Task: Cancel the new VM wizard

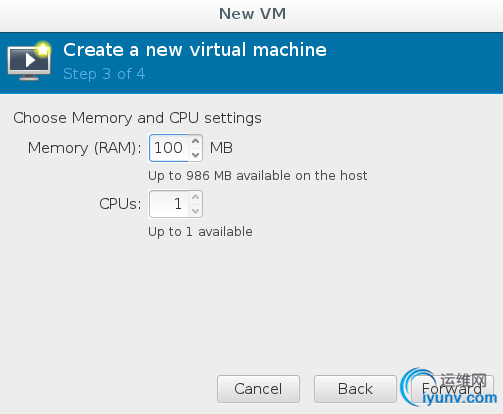Action: [x=258, y=389]
